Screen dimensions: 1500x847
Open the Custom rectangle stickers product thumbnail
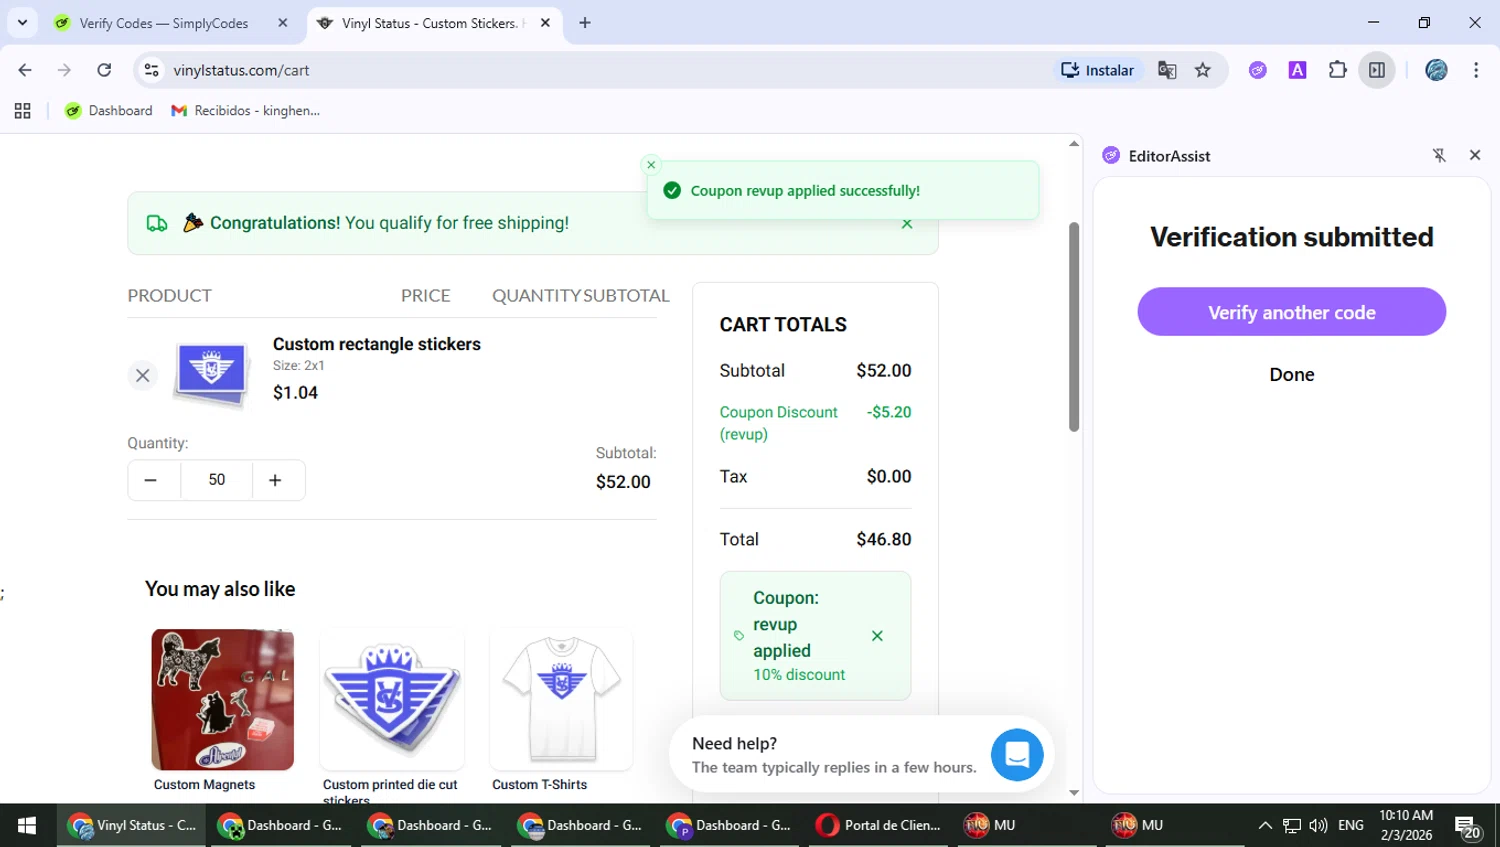pos(211,374)
